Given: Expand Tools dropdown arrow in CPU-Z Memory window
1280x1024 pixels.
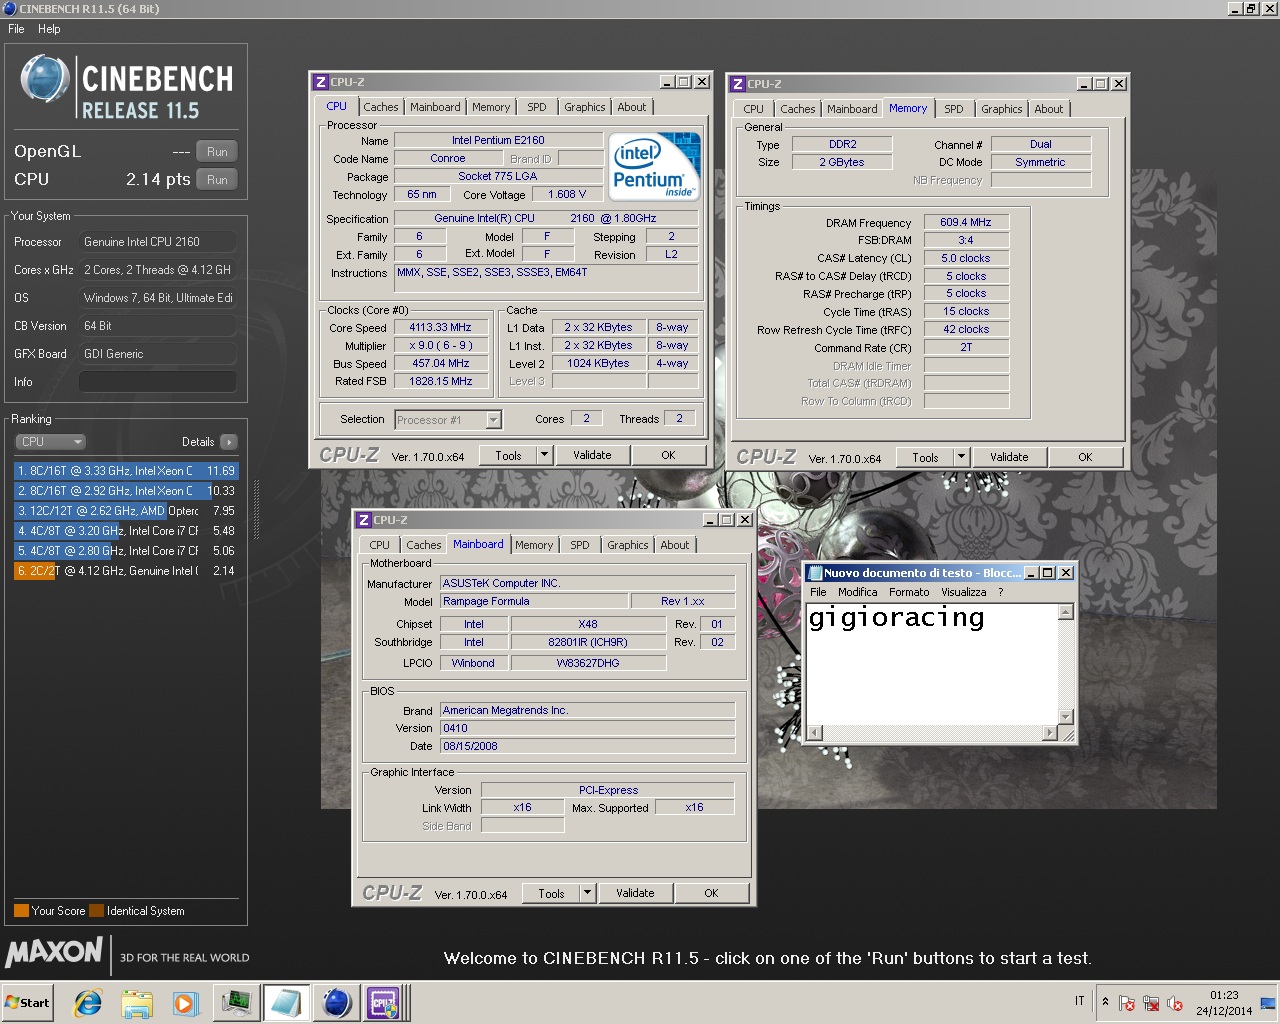Looking at the screenshot, I should (x=961, y=457).
